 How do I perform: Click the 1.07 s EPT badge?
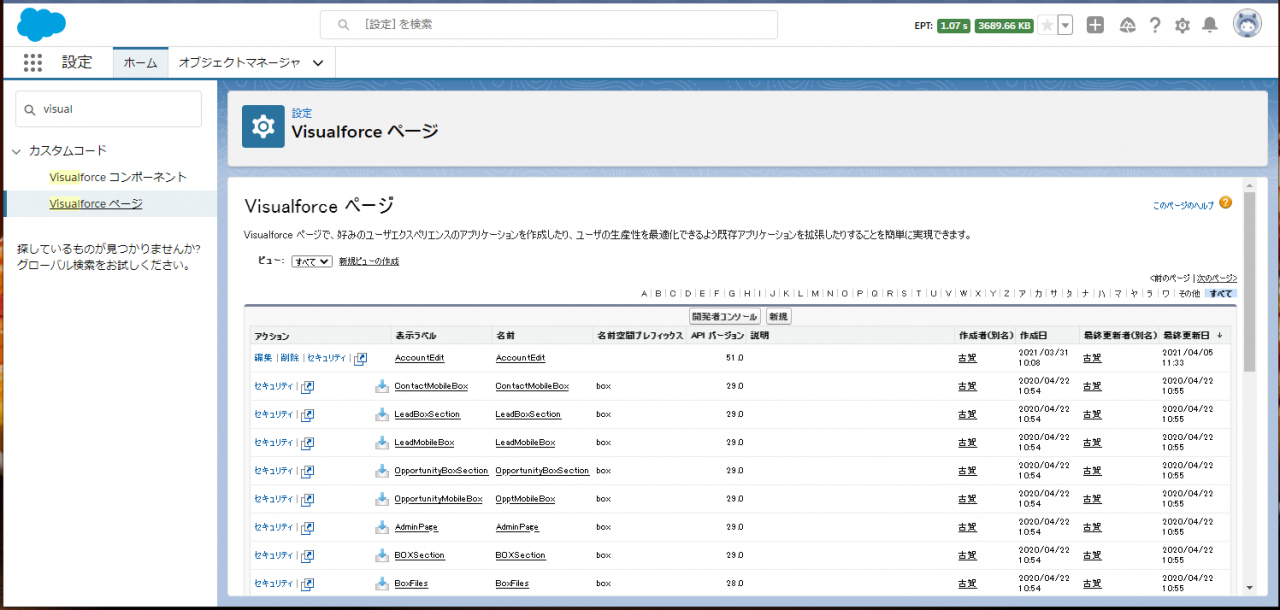pyautogui.click(x=954, y=25)
